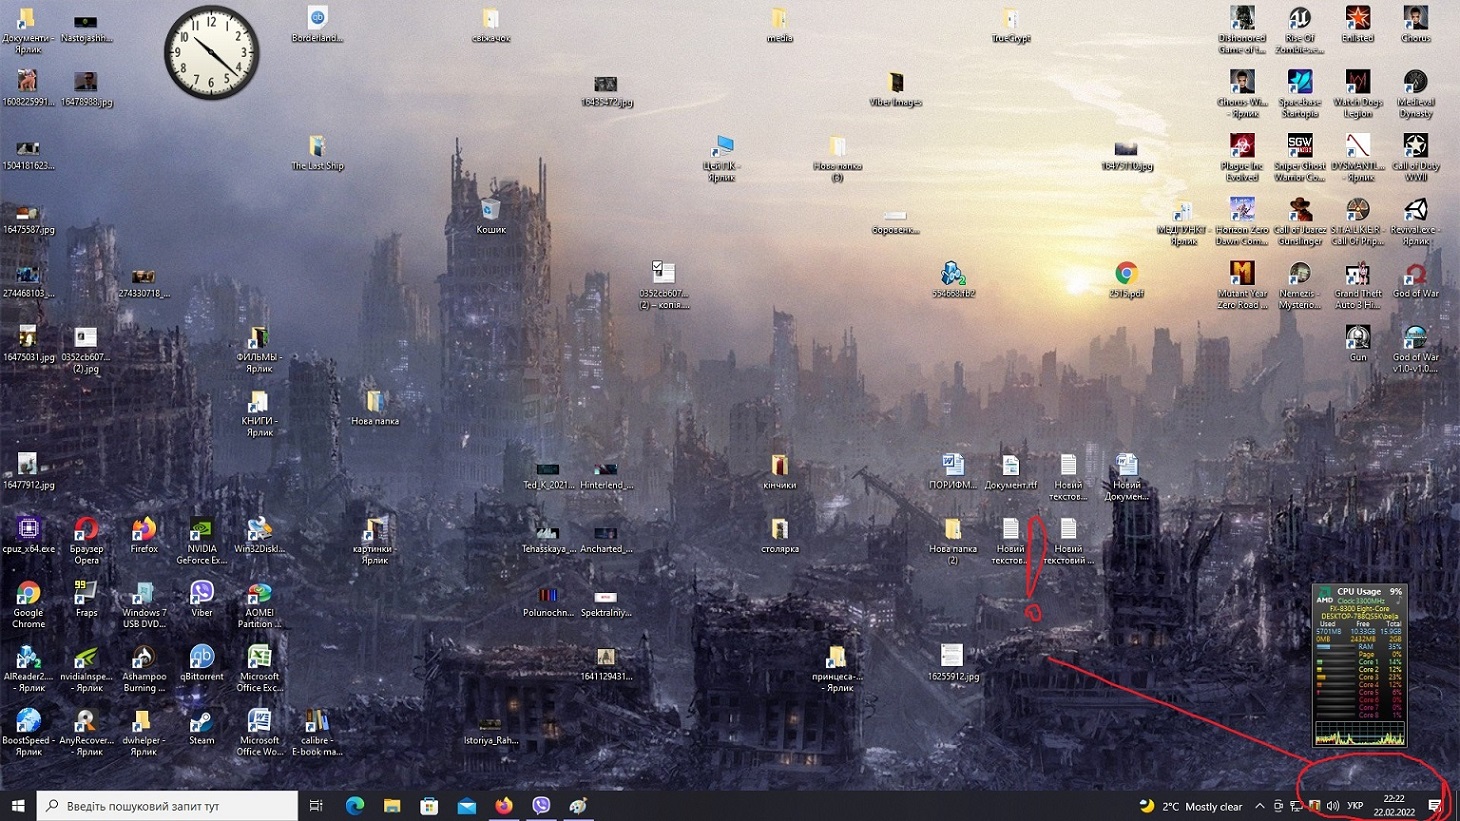This screenshot has height=821, width=1460.
Task: Open the Mail app from the taskbar
Action: pyautogui.click(x=467, y=806)
